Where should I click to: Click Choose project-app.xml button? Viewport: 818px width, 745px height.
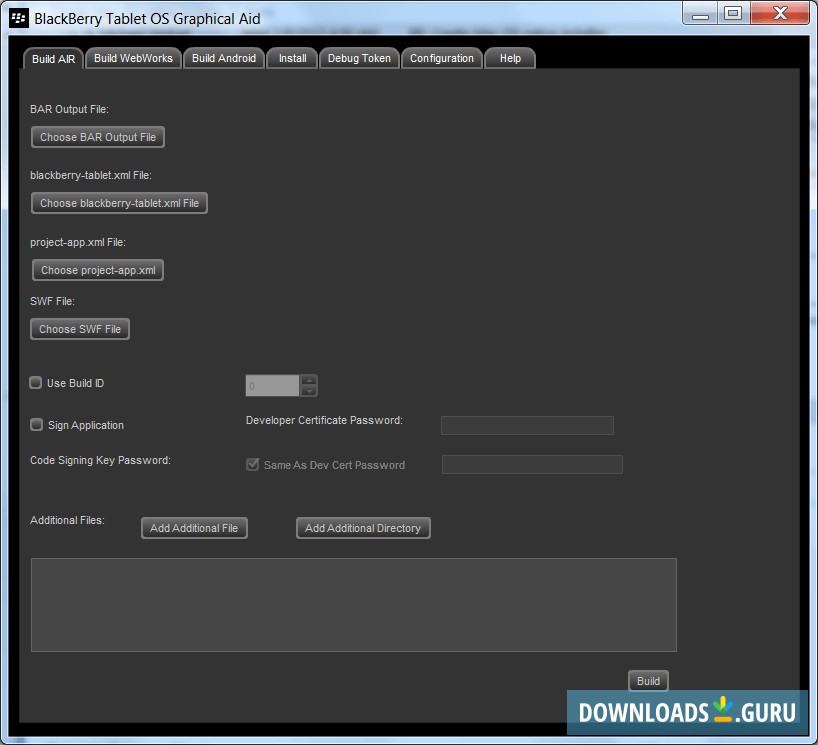[98, 270]
